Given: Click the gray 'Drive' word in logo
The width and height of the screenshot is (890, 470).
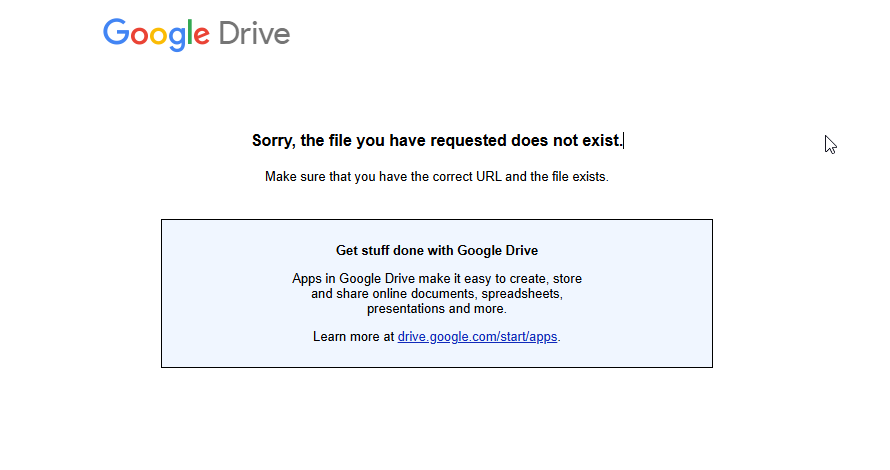Looking at the screenshot, I should [x=254, y=34].
